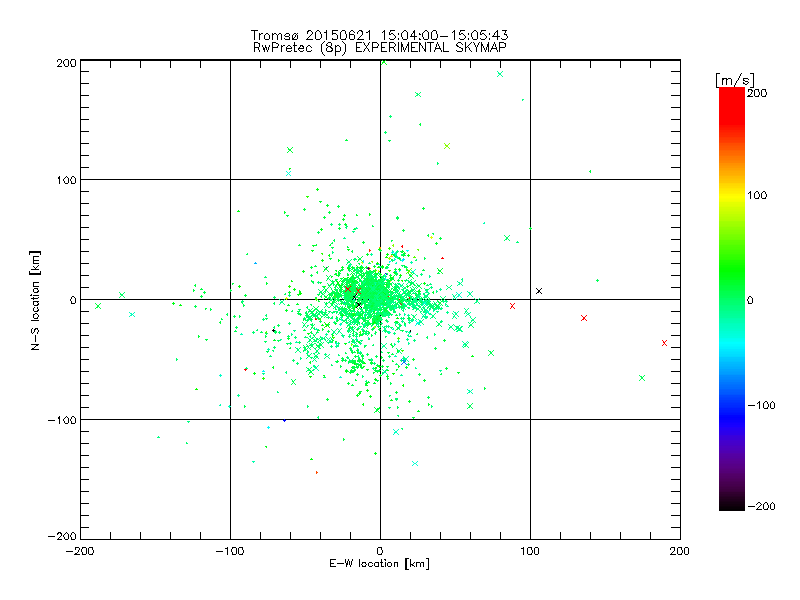Viewport: 800px width, 600px height.
Task: Click the x-axis '-200' tick label
Action: [x=80, y=551]
